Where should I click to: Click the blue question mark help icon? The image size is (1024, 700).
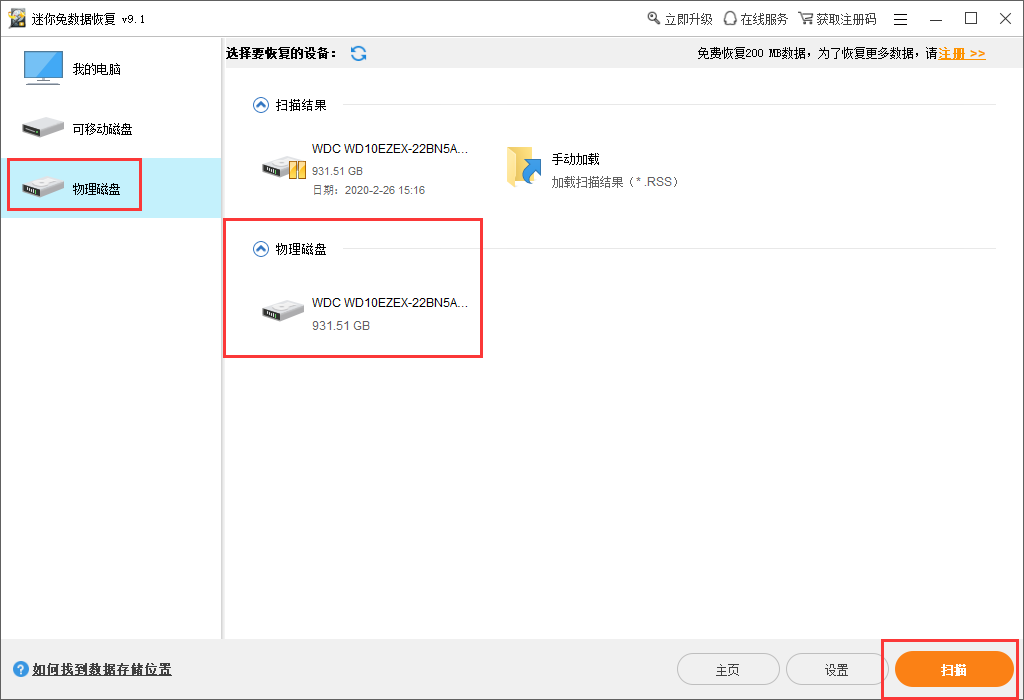pos(21,669)
